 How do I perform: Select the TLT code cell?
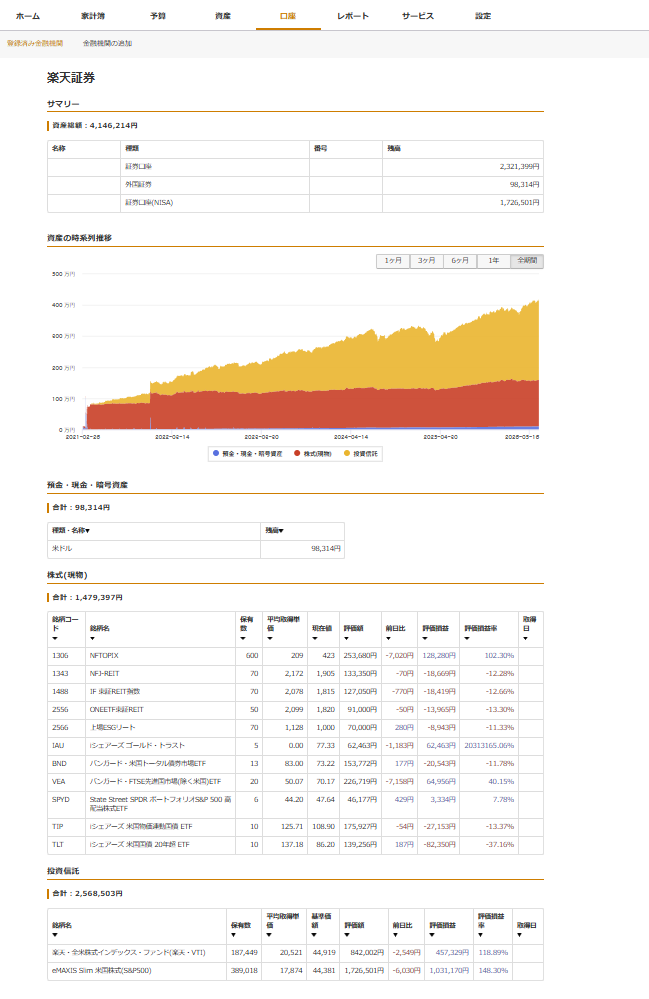coord(66,845)
